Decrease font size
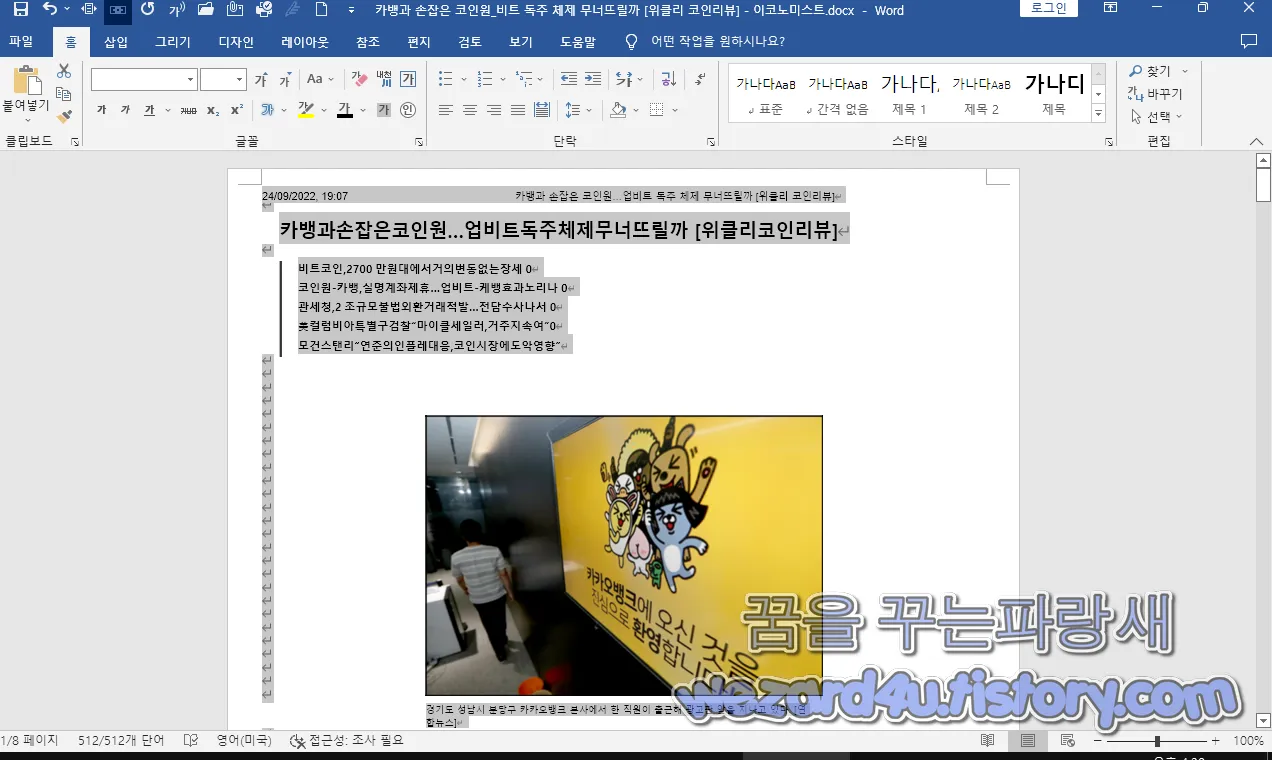The height and width of the screenshot is (760, 1272). click(x=285, y=79)
